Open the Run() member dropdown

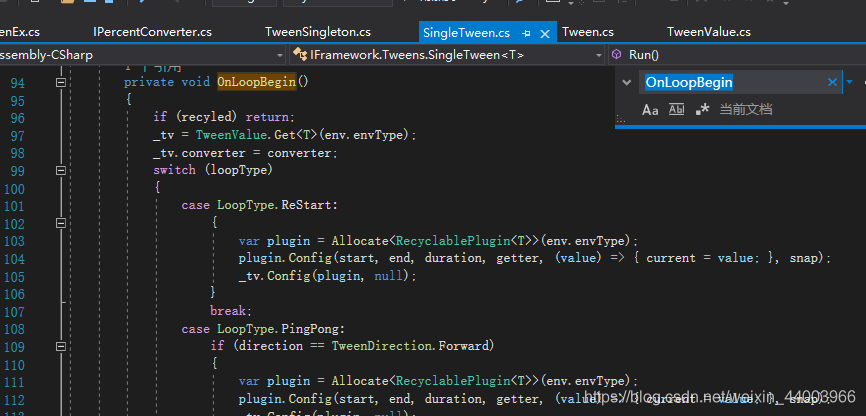pos(737,55)
